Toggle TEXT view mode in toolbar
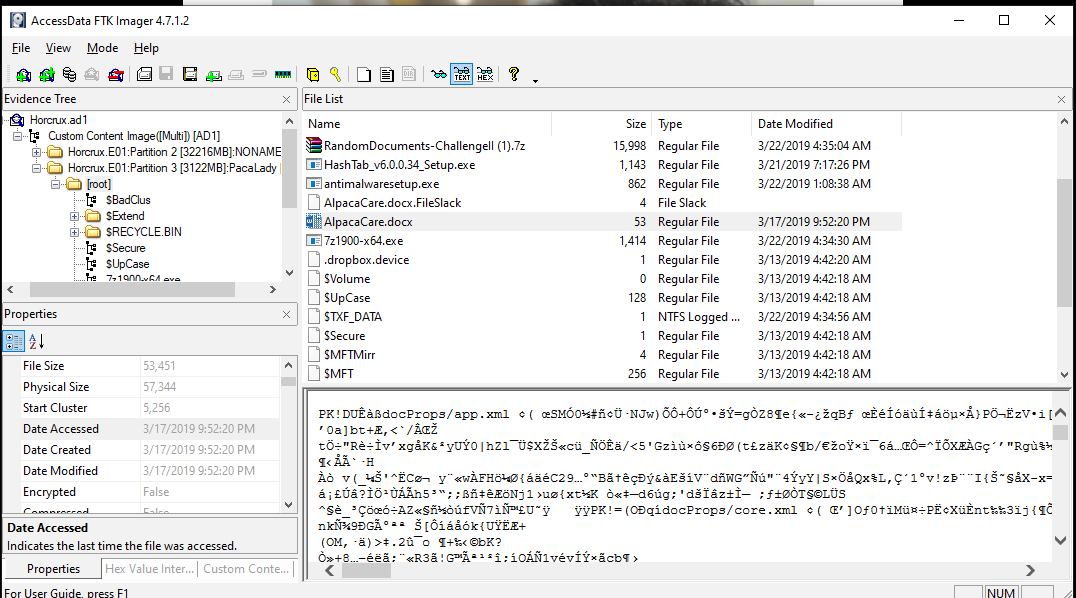Image resolution: width=1076 pixels, height=598 pixels. 462,75
